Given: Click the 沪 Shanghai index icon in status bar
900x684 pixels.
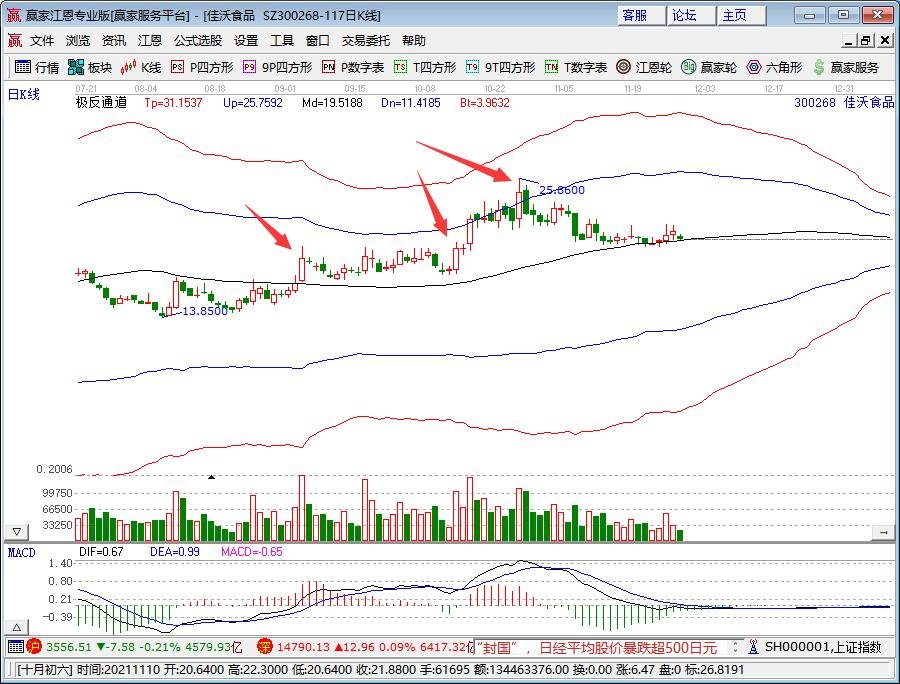Looking at the screenshot, I should click(34, 647).
